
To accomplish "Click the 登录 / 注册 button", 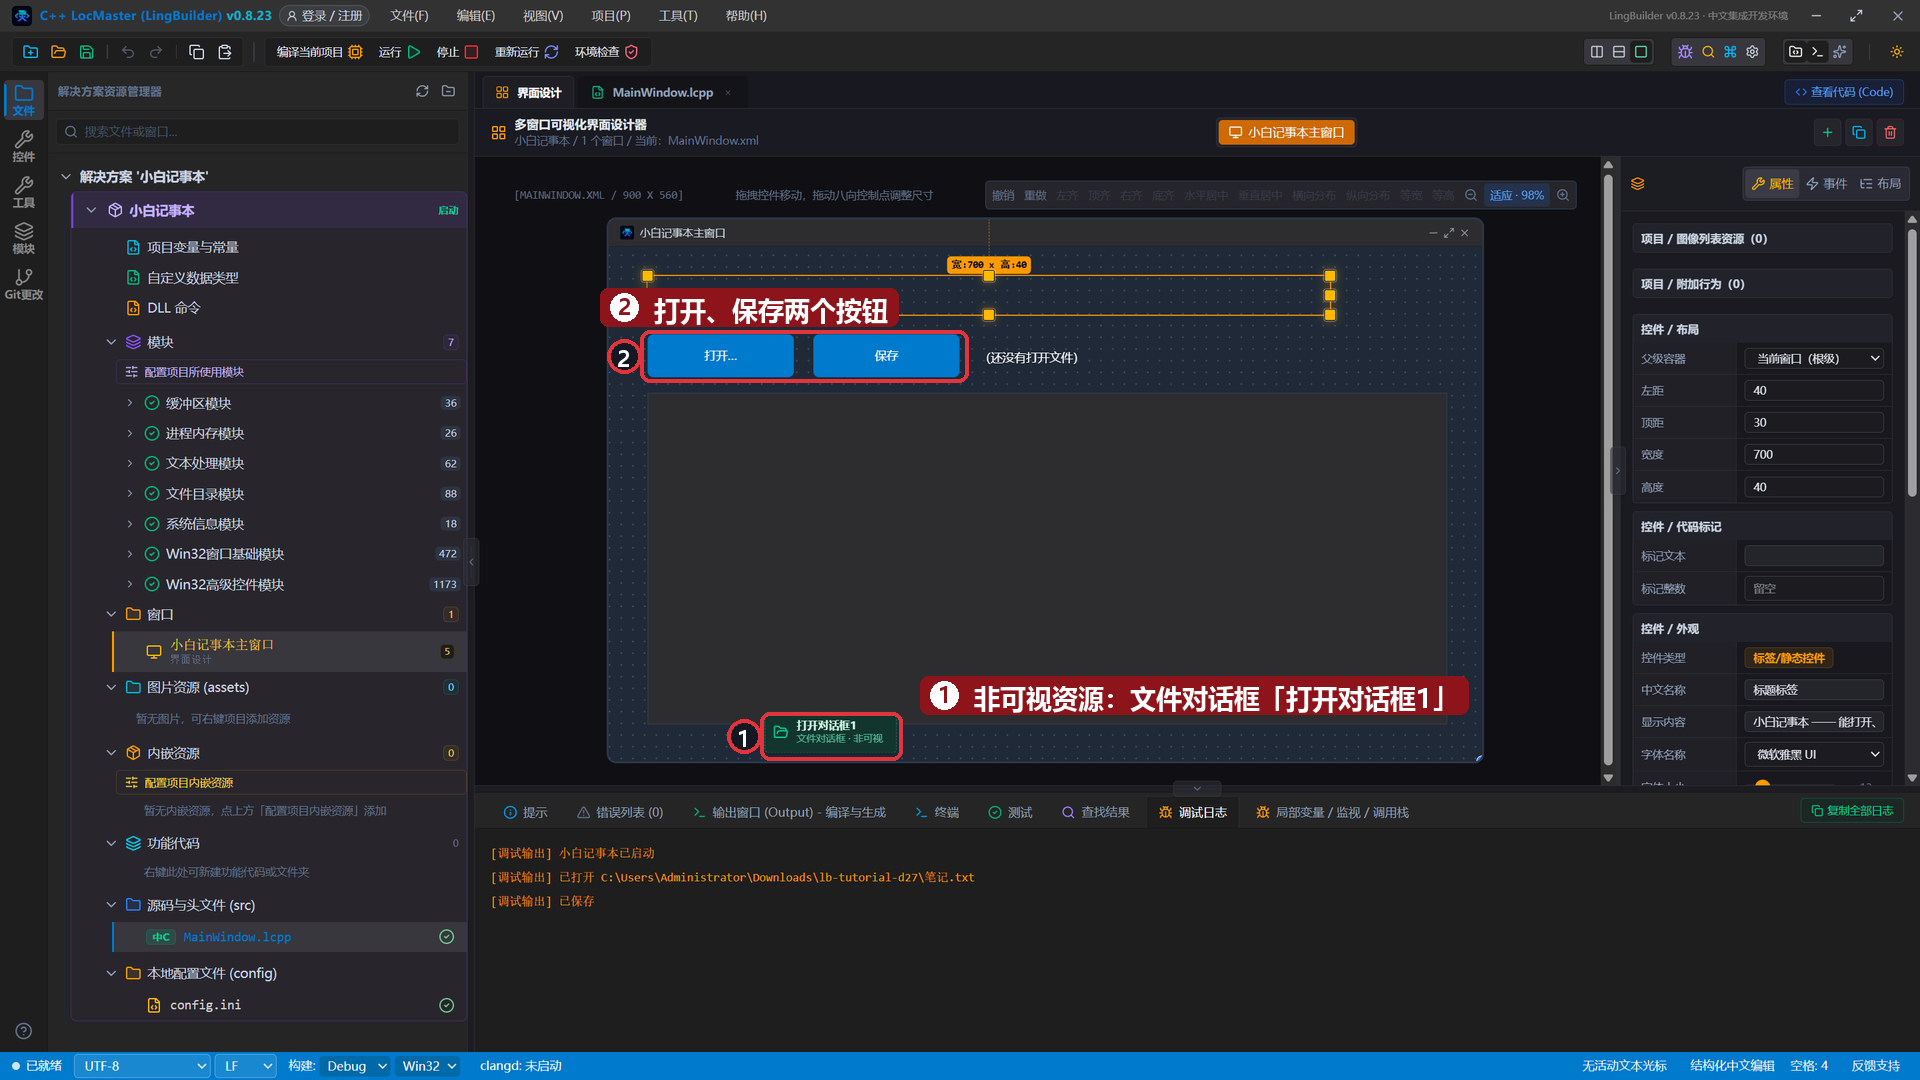I will (324, 16).
